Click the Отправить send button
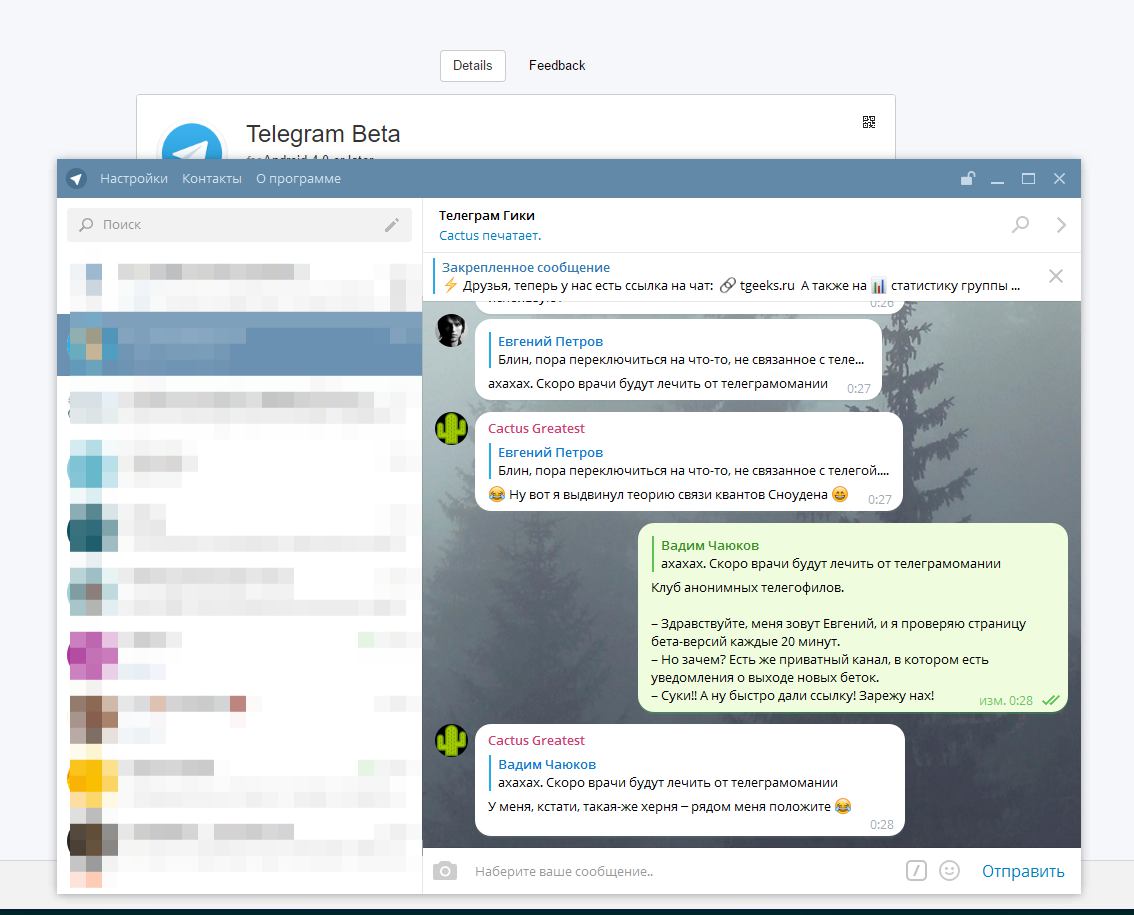 coord(1023,872)
